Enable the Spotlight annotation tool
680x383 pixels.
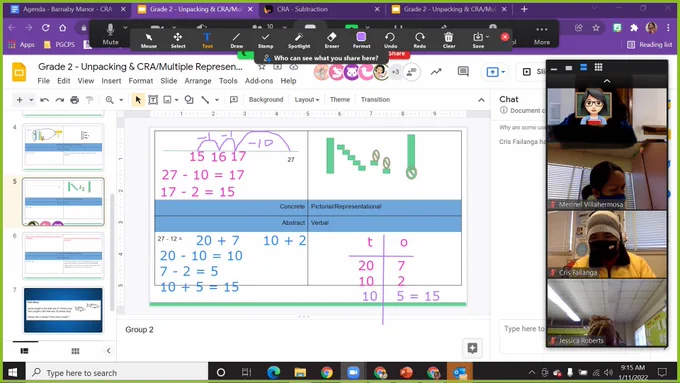point(299,40)
